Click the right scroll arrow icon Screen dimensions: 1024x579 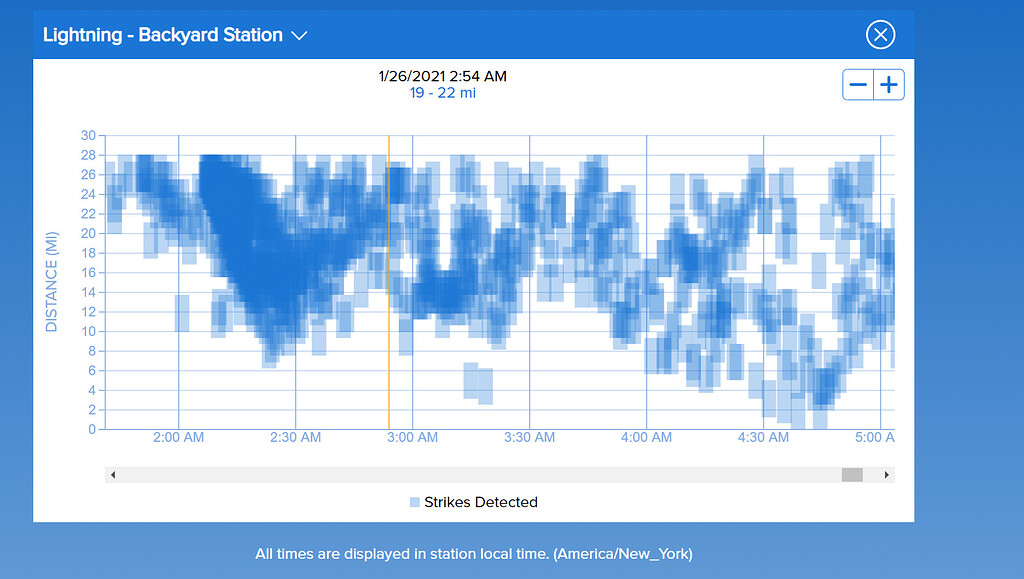point(886,474)
